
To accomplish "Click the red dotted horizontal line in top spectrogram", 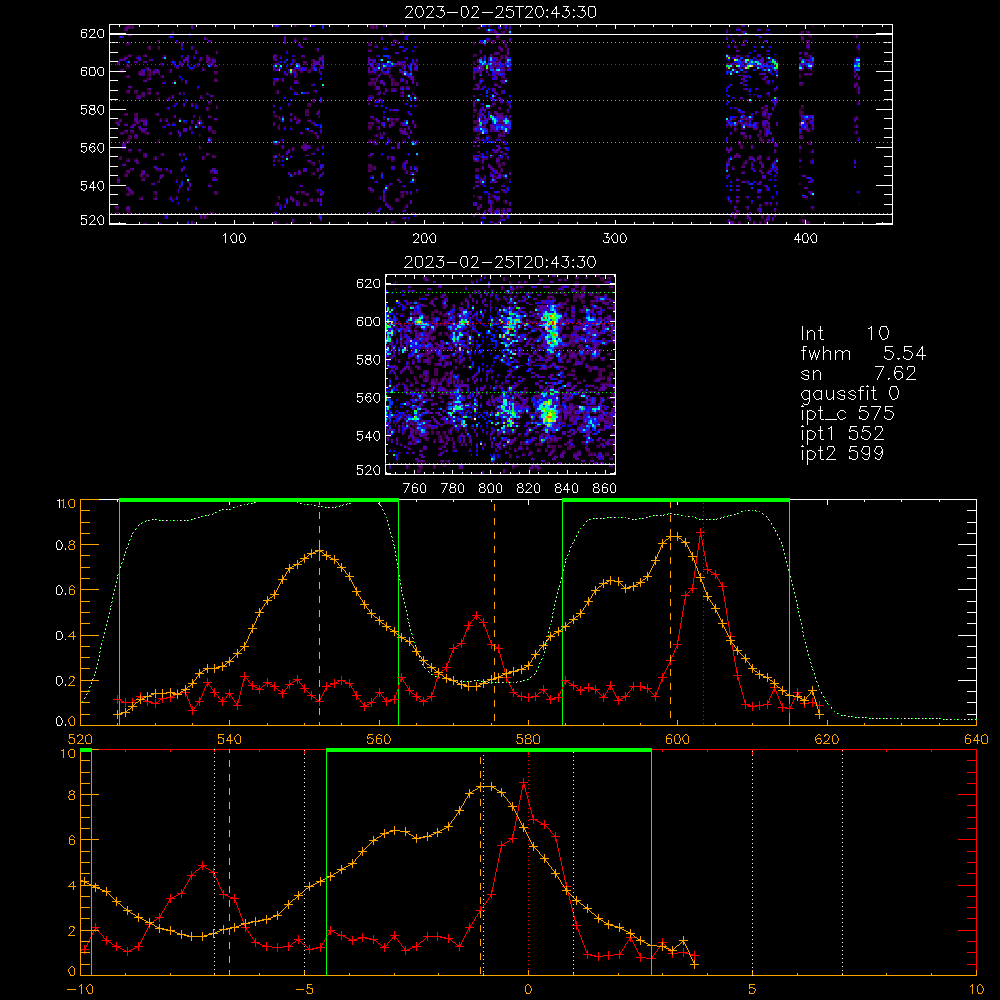I will [501, 64].
